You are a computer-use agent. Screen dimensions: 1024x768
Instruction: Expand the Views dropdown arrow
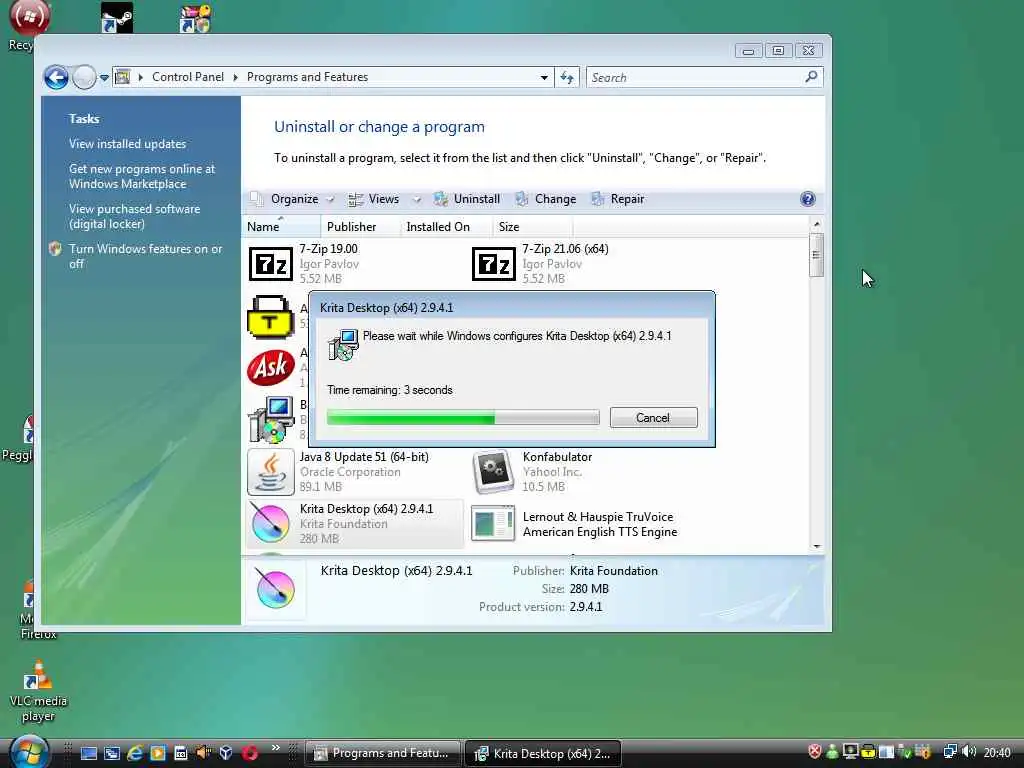[x=416, y=200]
